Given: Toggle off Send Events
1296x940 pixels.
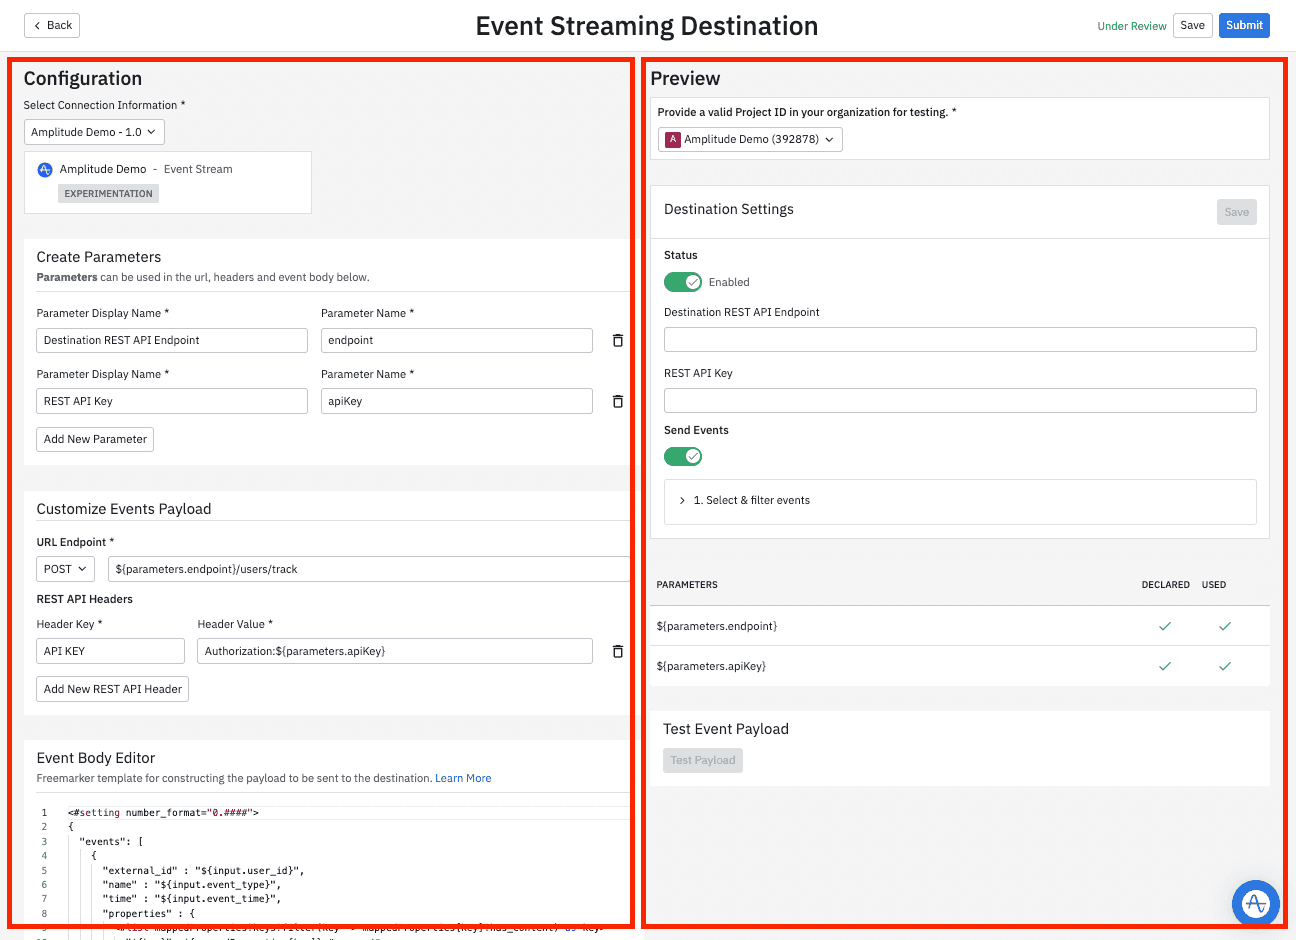Looking at the screenshot, I should (683, 456).
